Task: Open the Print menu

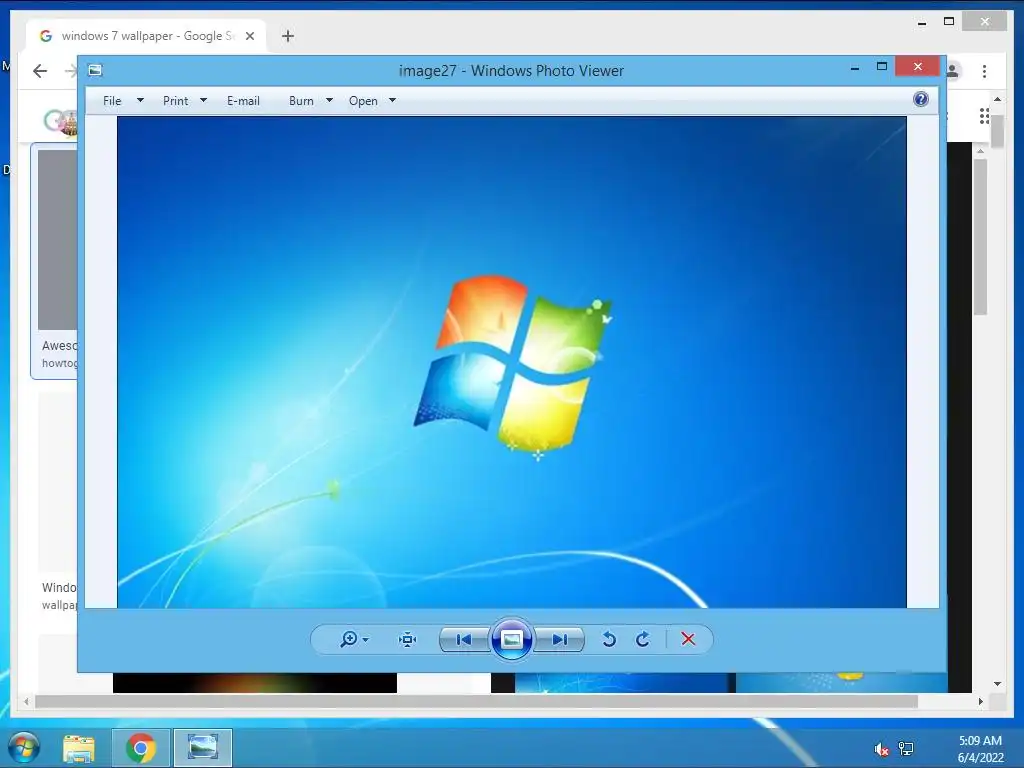Action: 175,101
